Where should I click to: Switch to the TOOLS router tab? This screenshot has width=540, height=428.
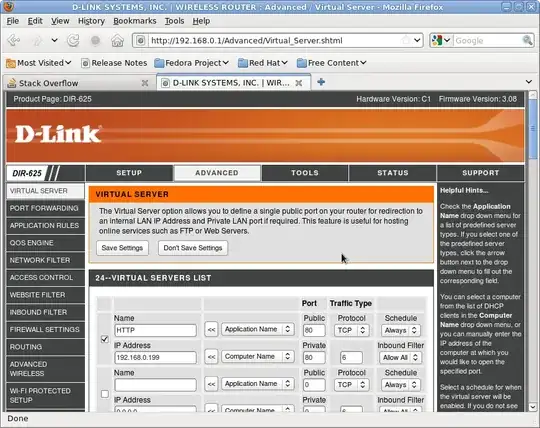pyautogui.click(x=305, y=173)
